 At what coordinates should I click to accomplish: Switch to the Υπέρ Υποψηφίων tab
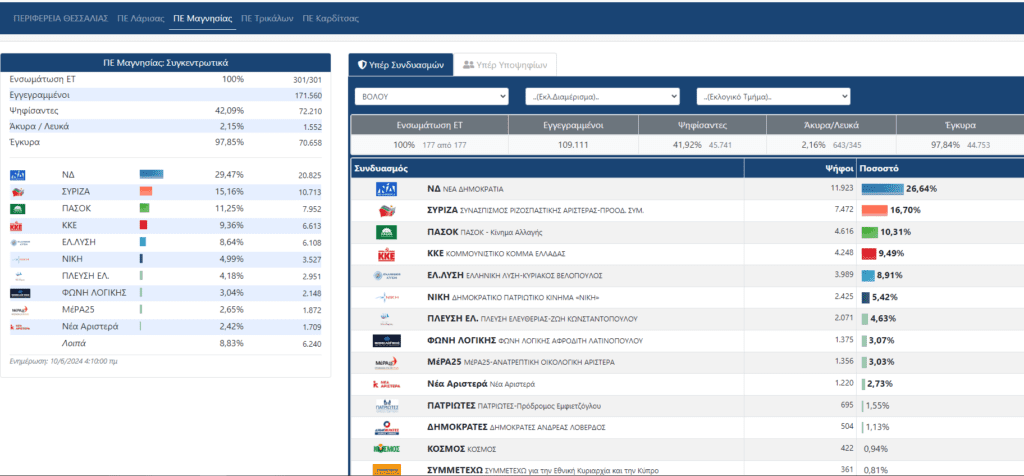(x=504, y=64)
